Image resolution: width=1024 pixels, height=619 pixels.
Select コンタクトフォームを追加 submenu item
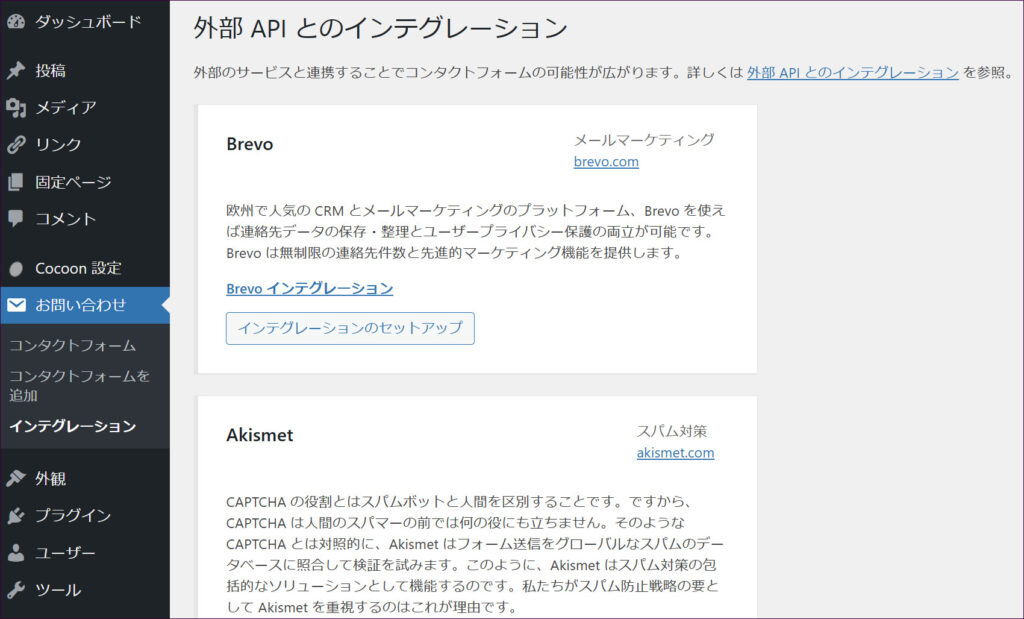click(x=79, y=385)
